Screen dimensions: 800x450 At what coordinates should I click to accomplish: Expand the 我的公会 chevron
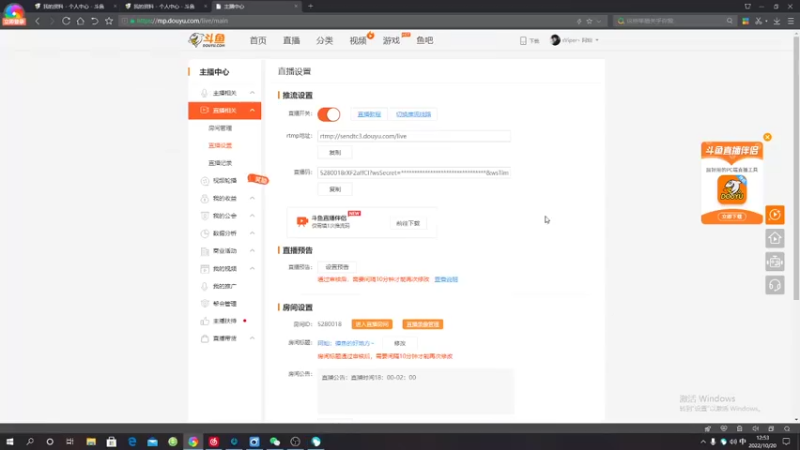pyautogui.click(x=252, y=216)
